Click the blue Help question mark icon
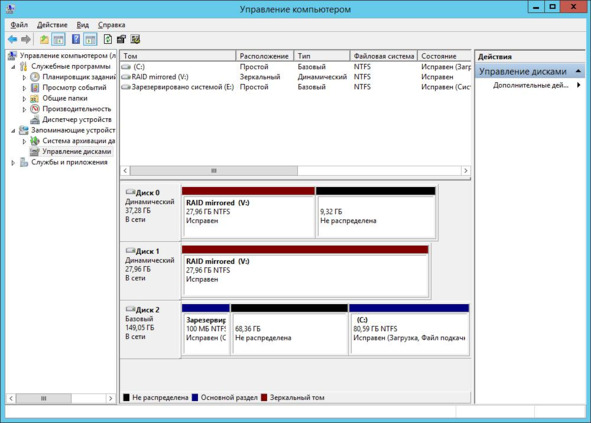591x423 pixels. (76, 39)
